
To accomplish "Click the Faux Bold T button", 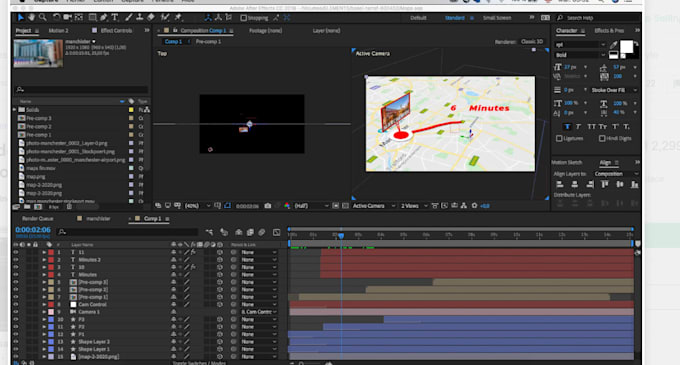I will point(567,127).
